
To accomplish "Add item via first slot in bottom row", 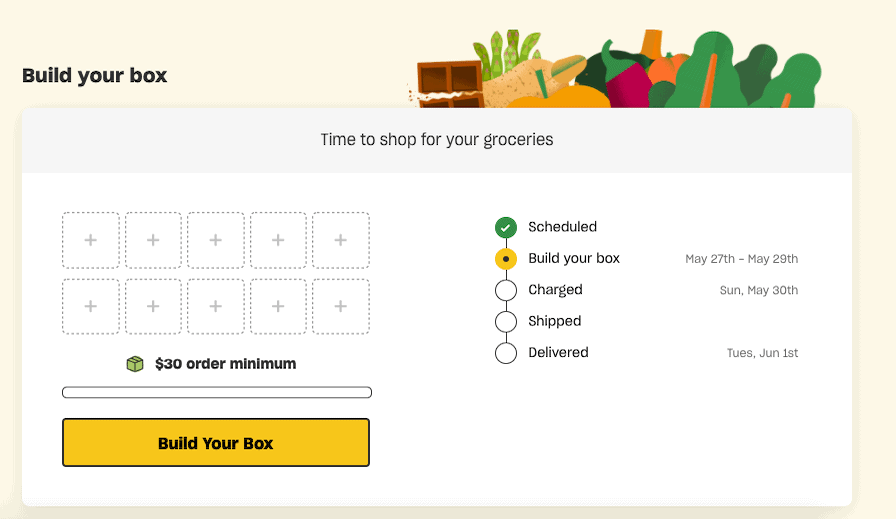I will [x=90, y=306].
